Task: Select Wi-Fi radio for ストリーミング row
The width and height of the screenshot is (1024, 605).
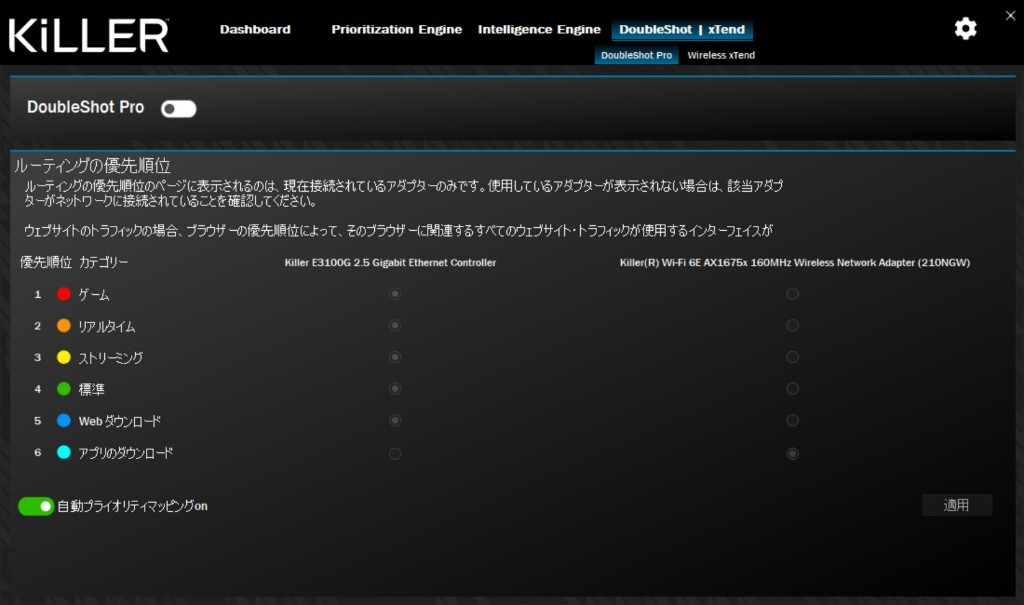Action: (792, 357)
